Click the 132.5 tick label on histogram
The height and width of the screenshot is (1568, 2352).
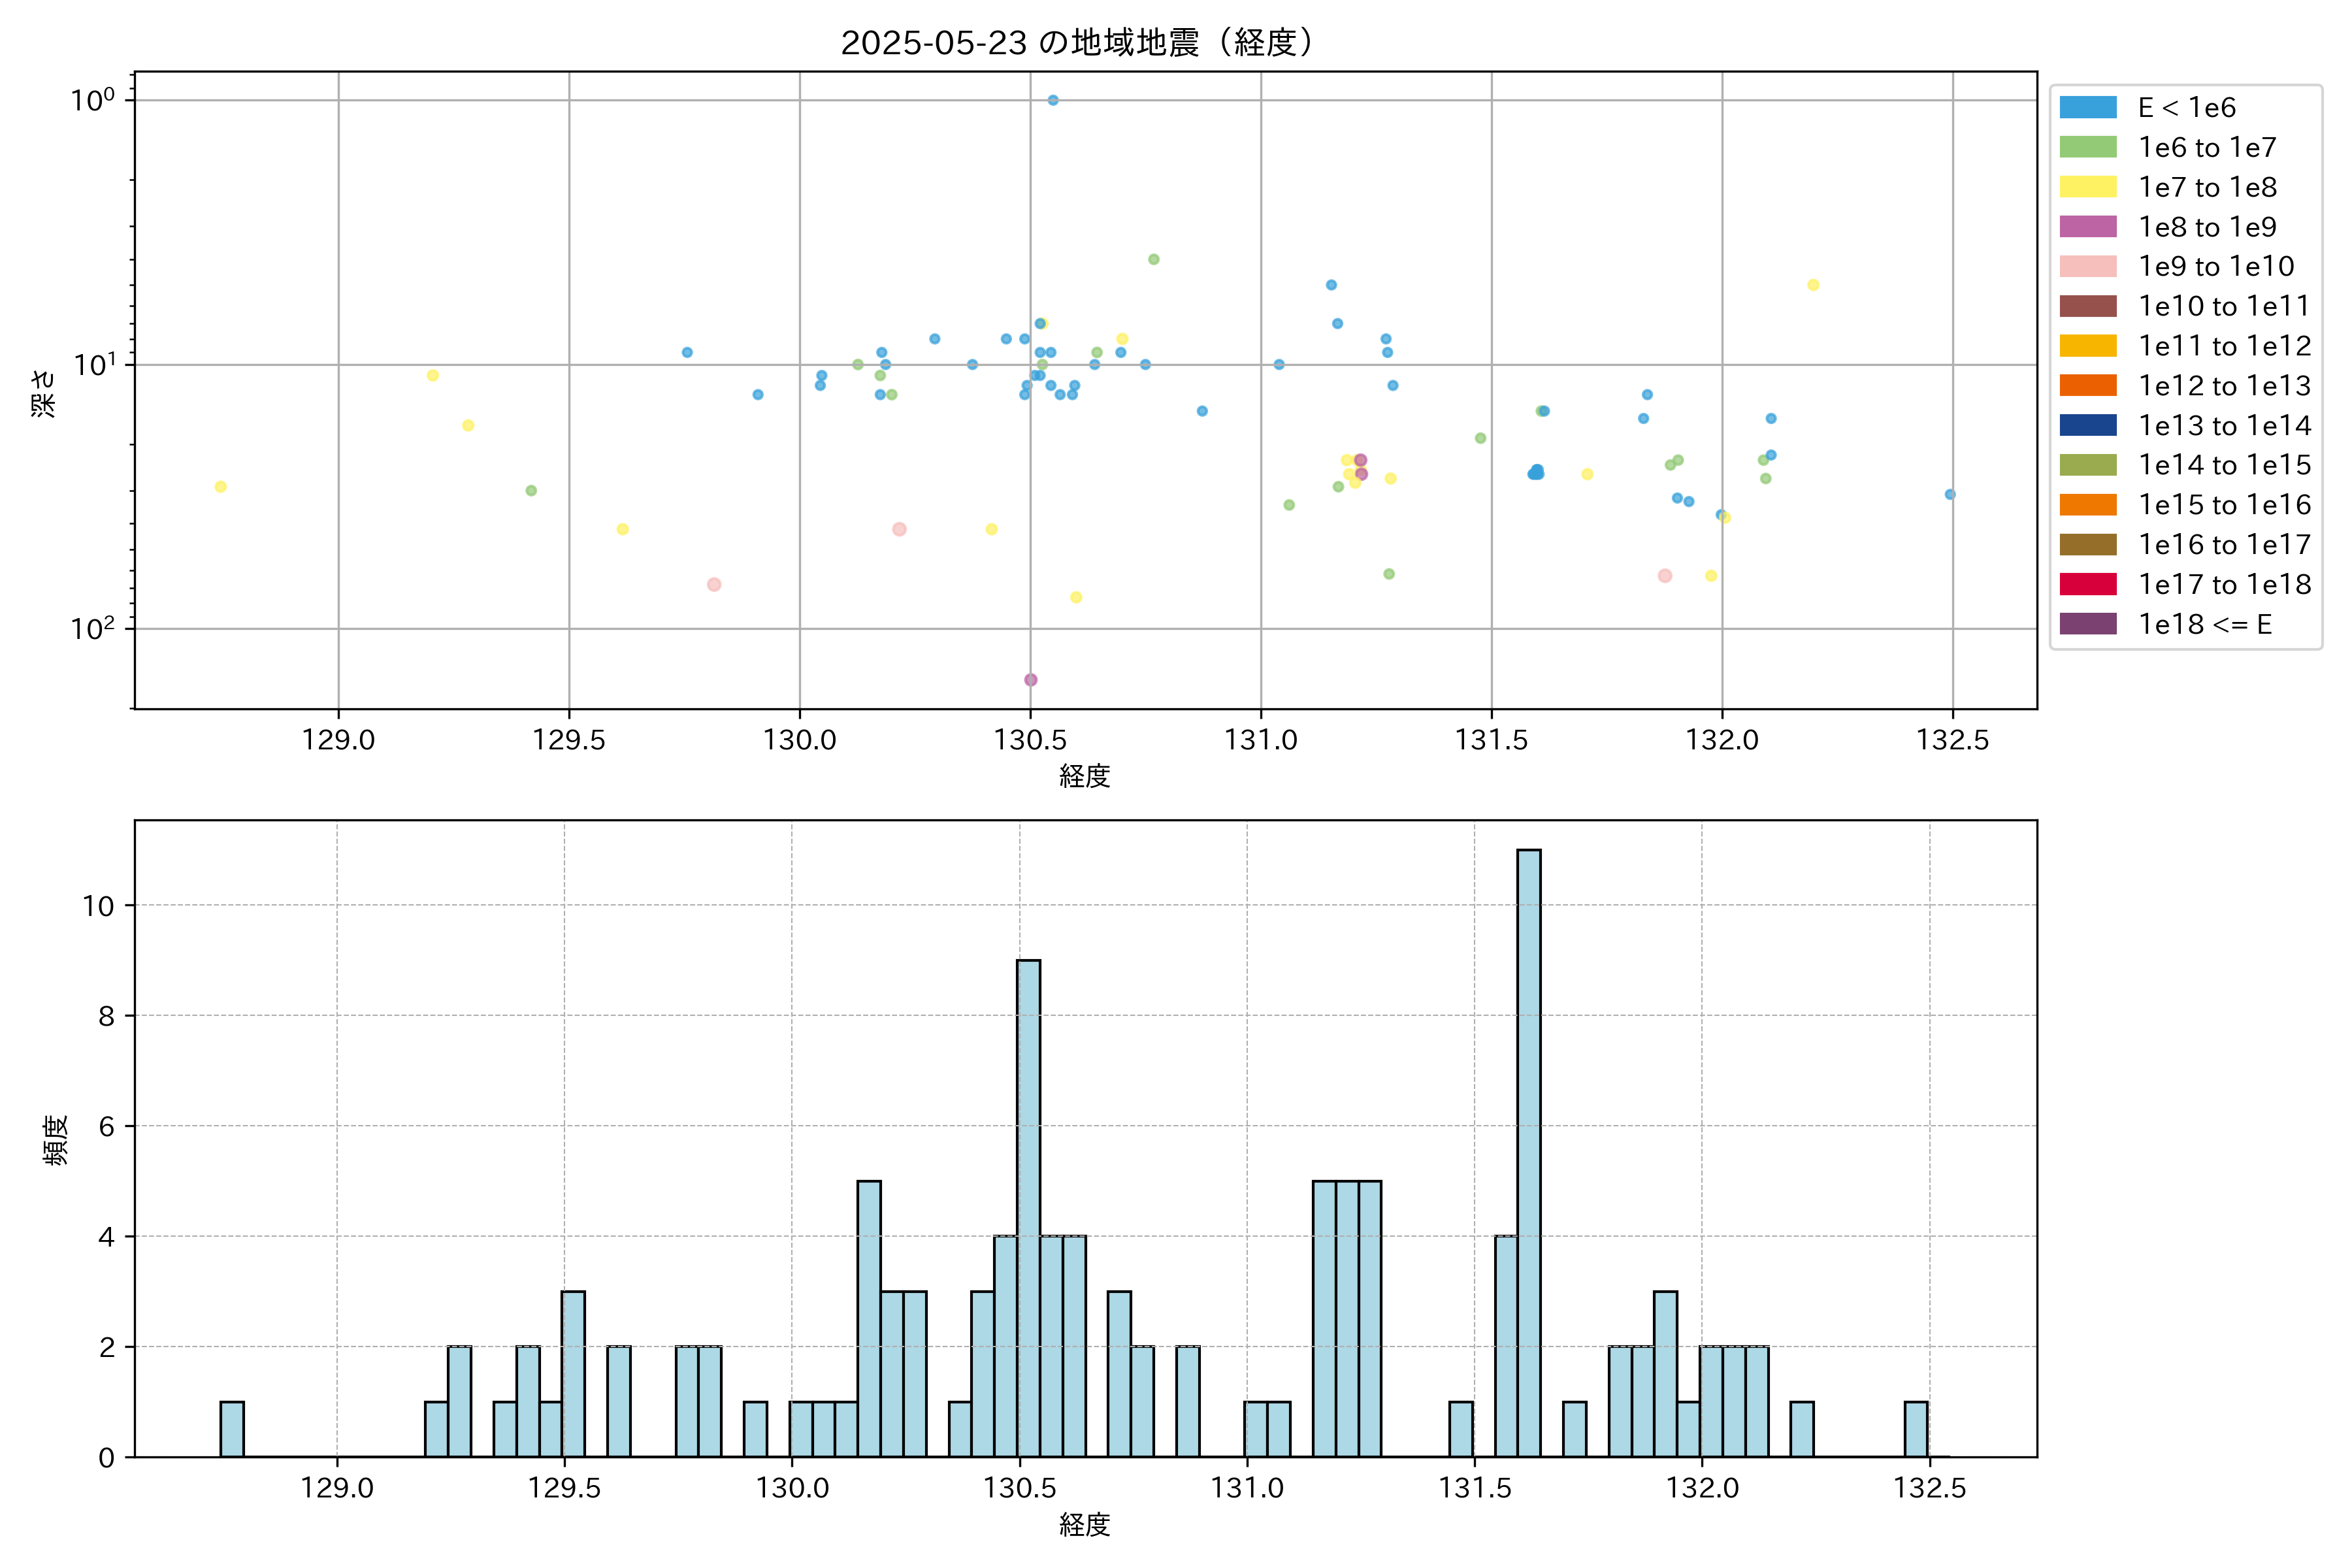pos(1929,1488)
